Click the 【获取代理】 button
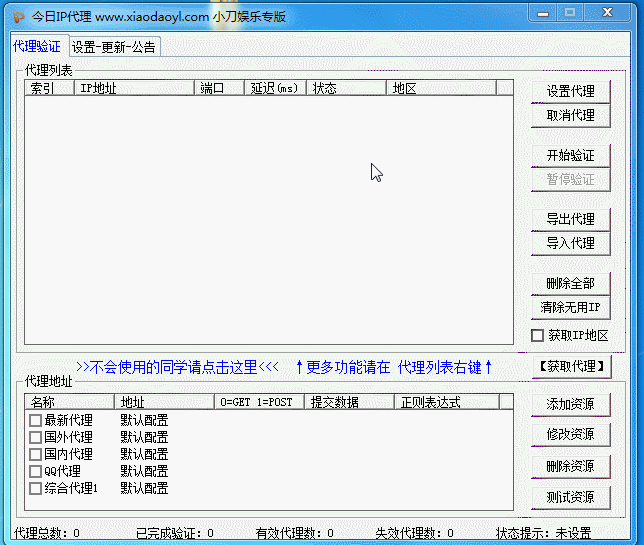Viewport: 644px width, 545px height. coord(570,367)
